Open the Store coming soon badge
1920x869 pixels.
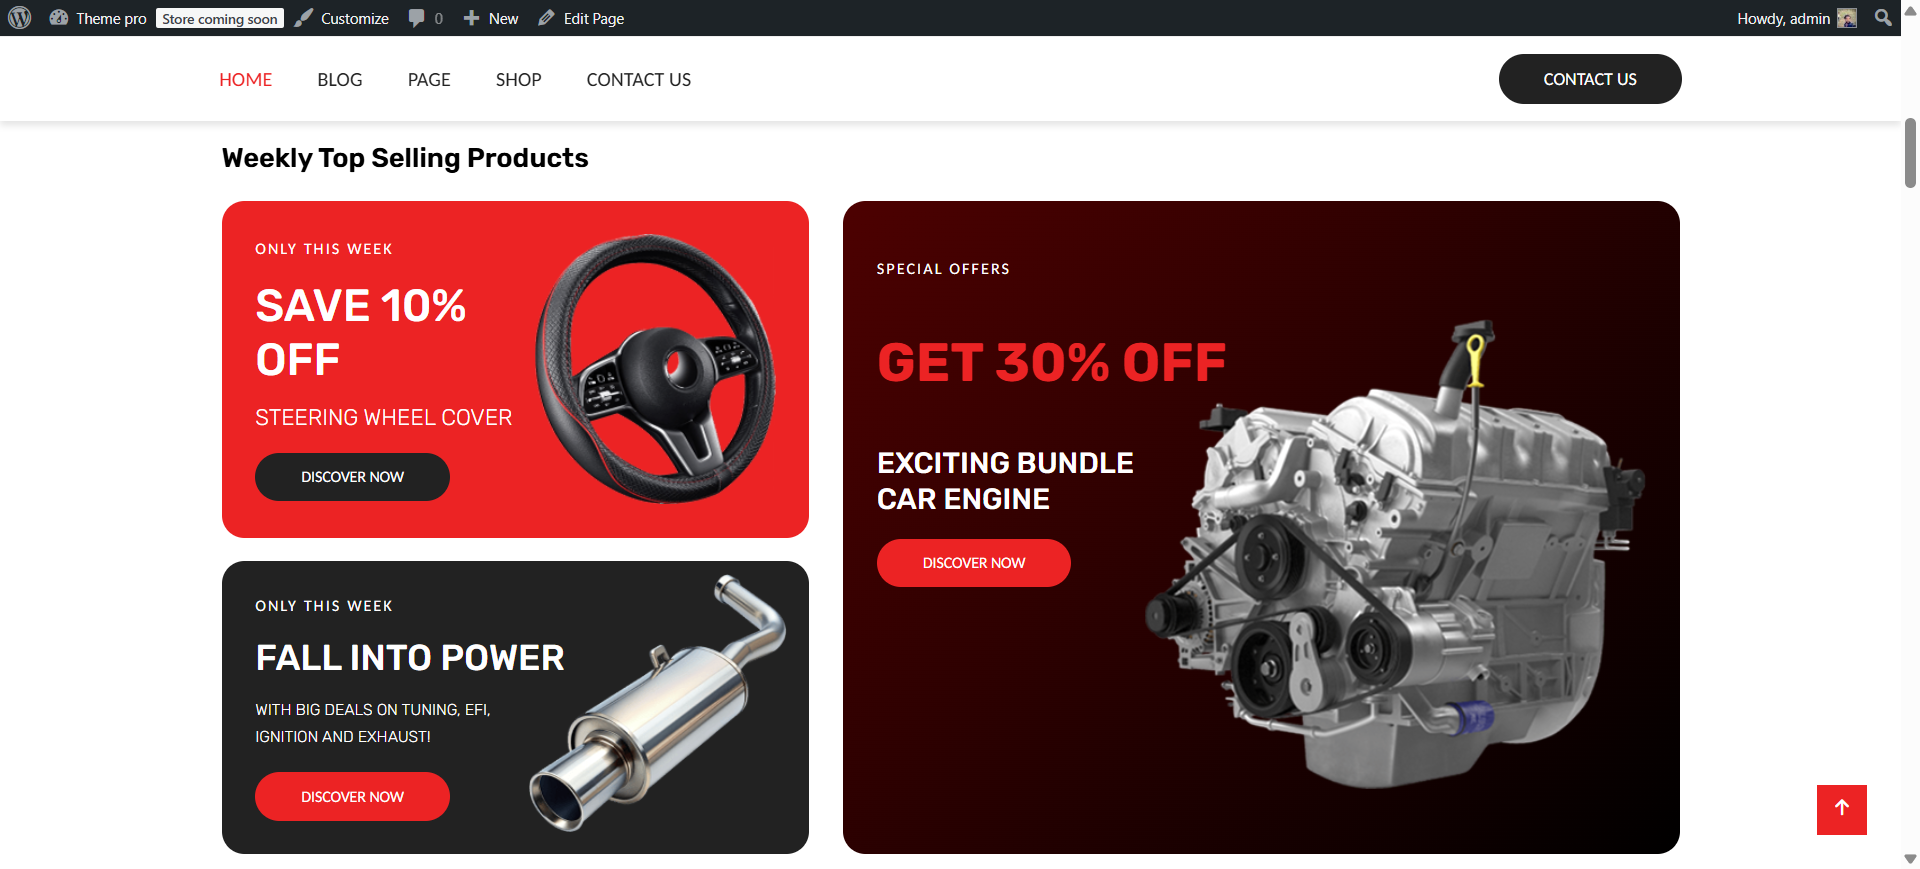[220, 18]
